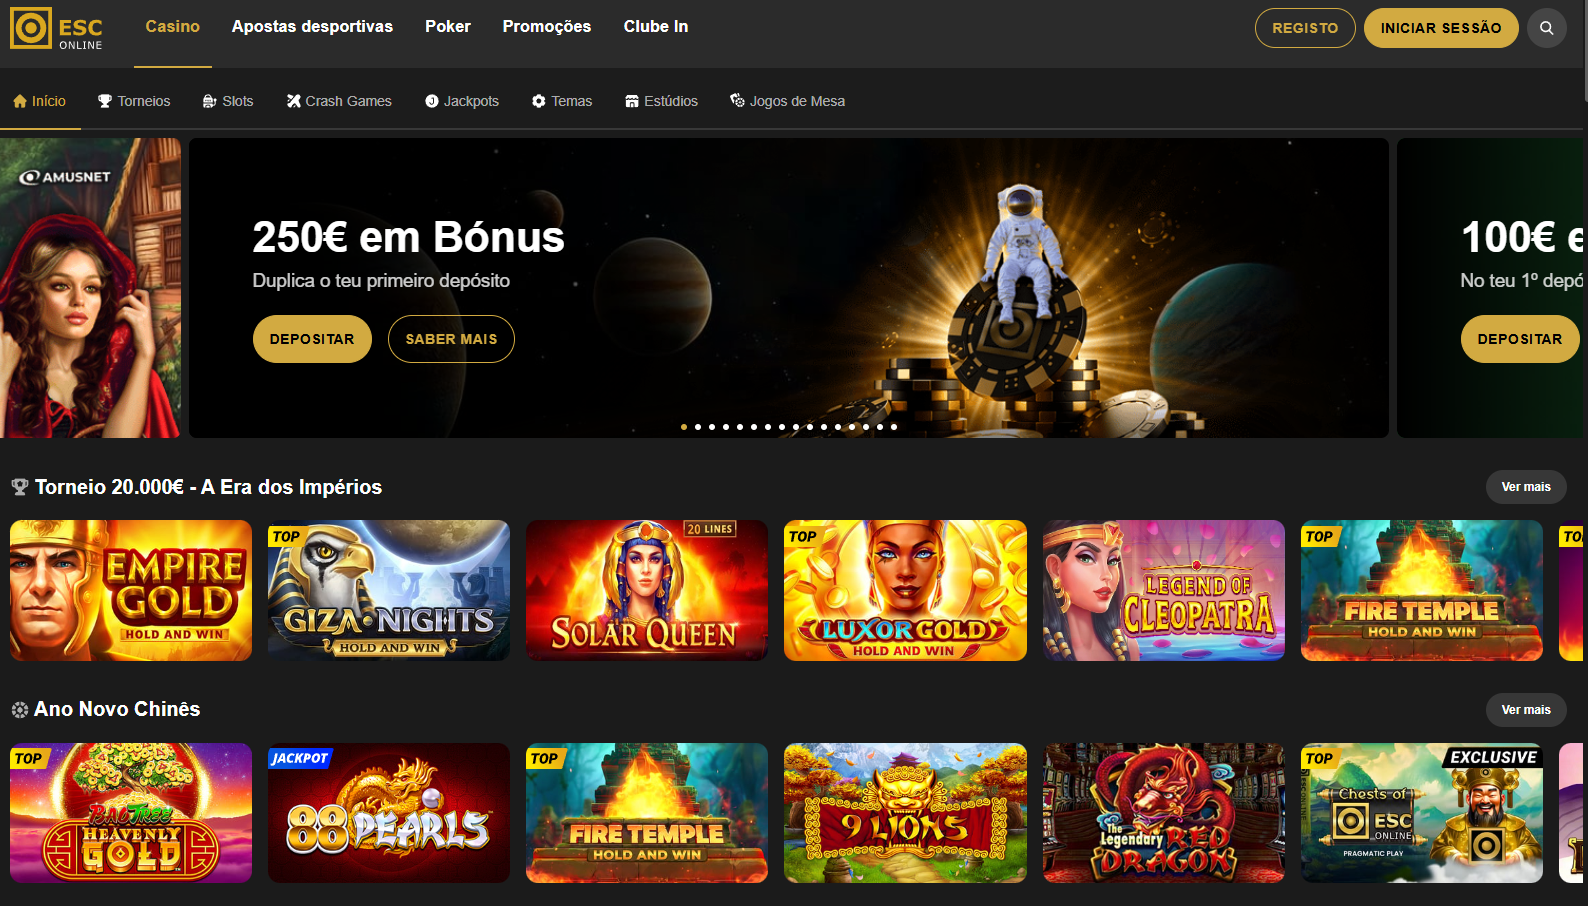Select the last banner carousel dot

[x=894, y=427]
